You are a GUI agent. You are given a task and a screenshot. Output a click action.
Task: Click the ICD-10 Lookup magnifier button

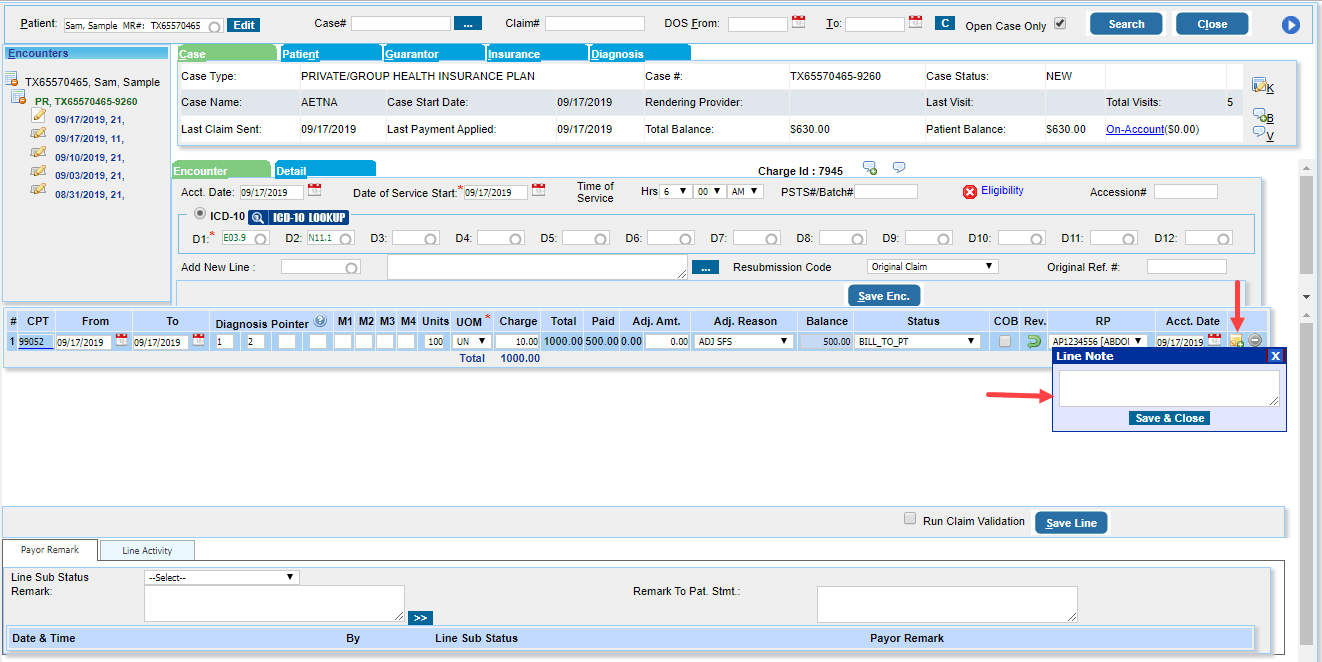pyautogui.click(x=298, y=217)
